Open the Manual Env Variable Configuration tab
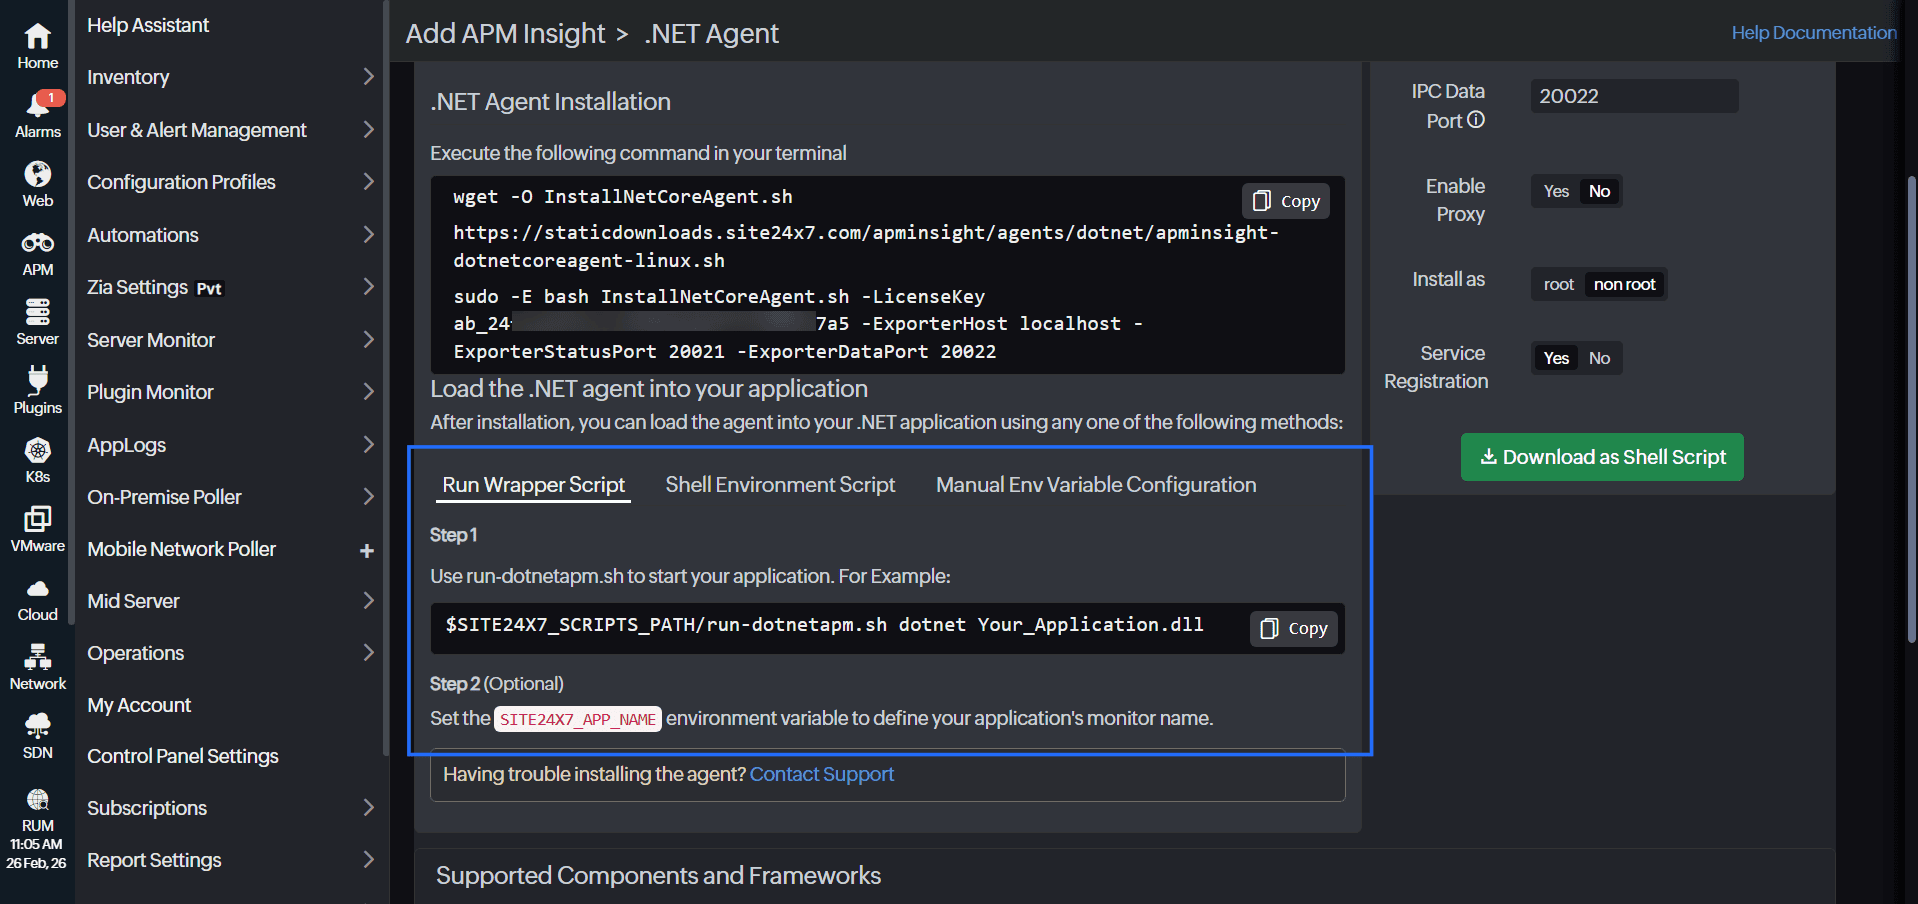This screenshot has width=1918, height=904. click(1095, 484)
